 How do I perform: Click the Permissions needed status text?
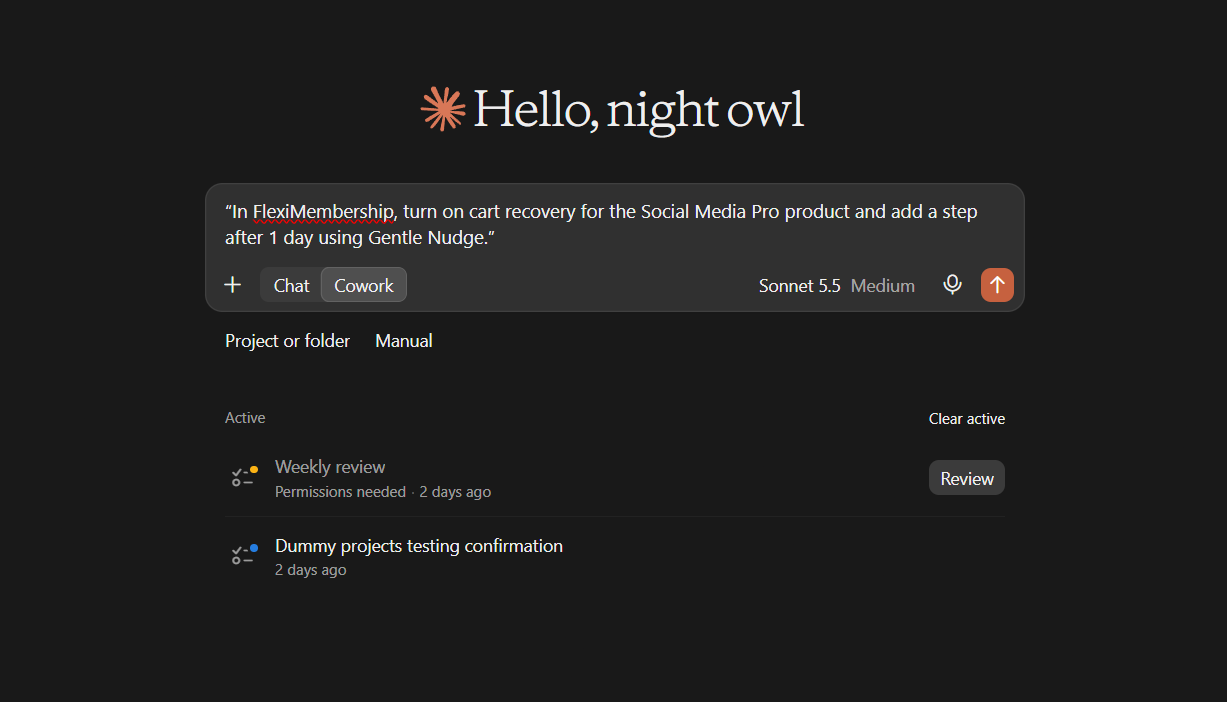pos(340,492)
